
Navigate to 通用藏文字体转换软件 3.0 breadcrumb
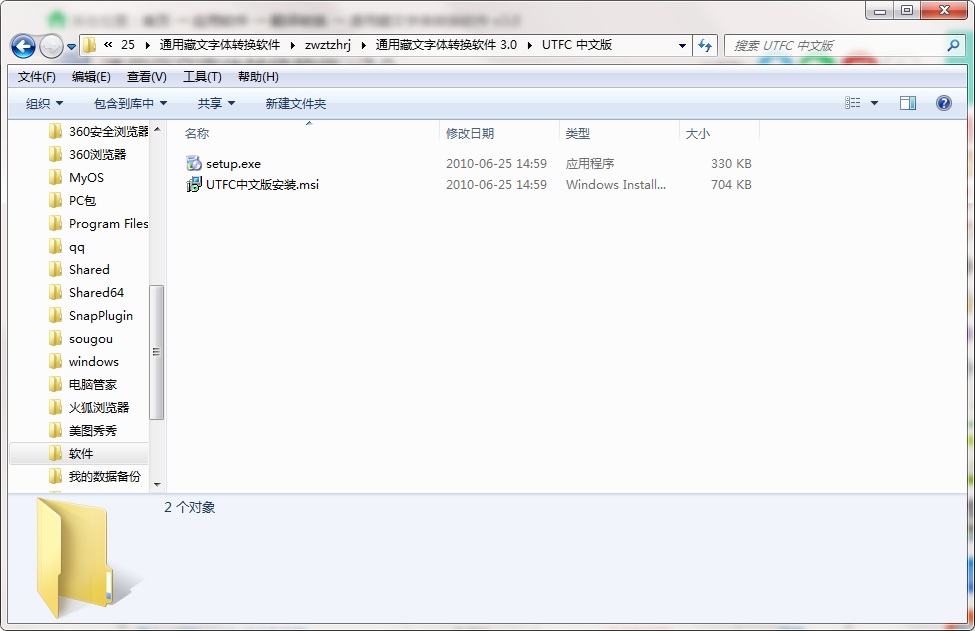click(x=446, y=45)
